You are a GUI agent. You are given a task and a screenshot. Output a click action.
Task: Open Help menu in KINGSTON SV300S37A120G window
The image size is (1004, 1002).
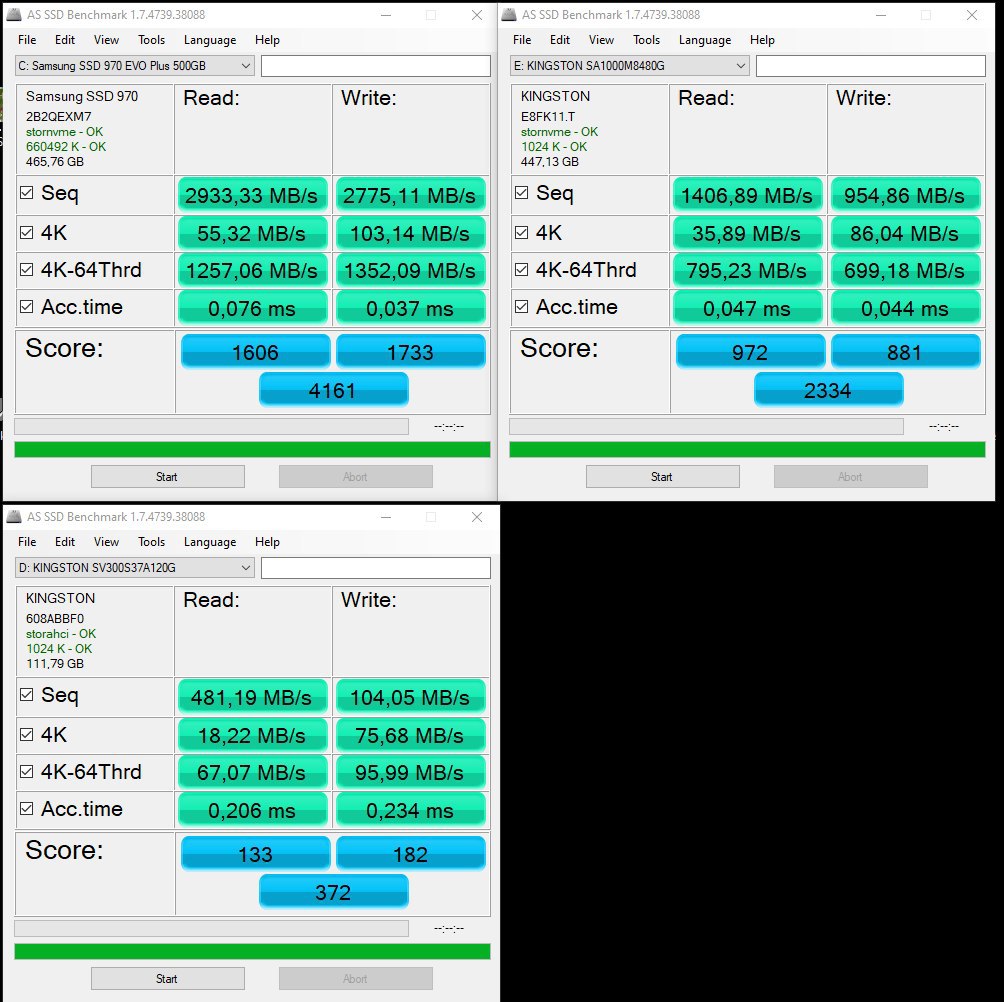click(267, 542)
